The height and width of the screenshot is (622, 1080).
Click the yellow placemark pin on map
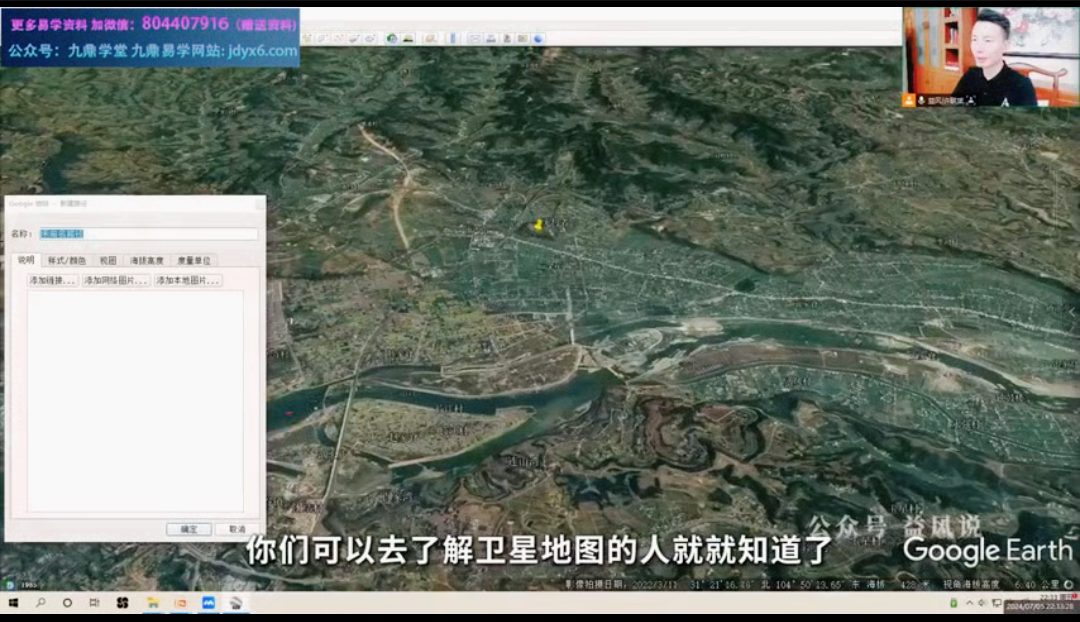coord(538,225)
